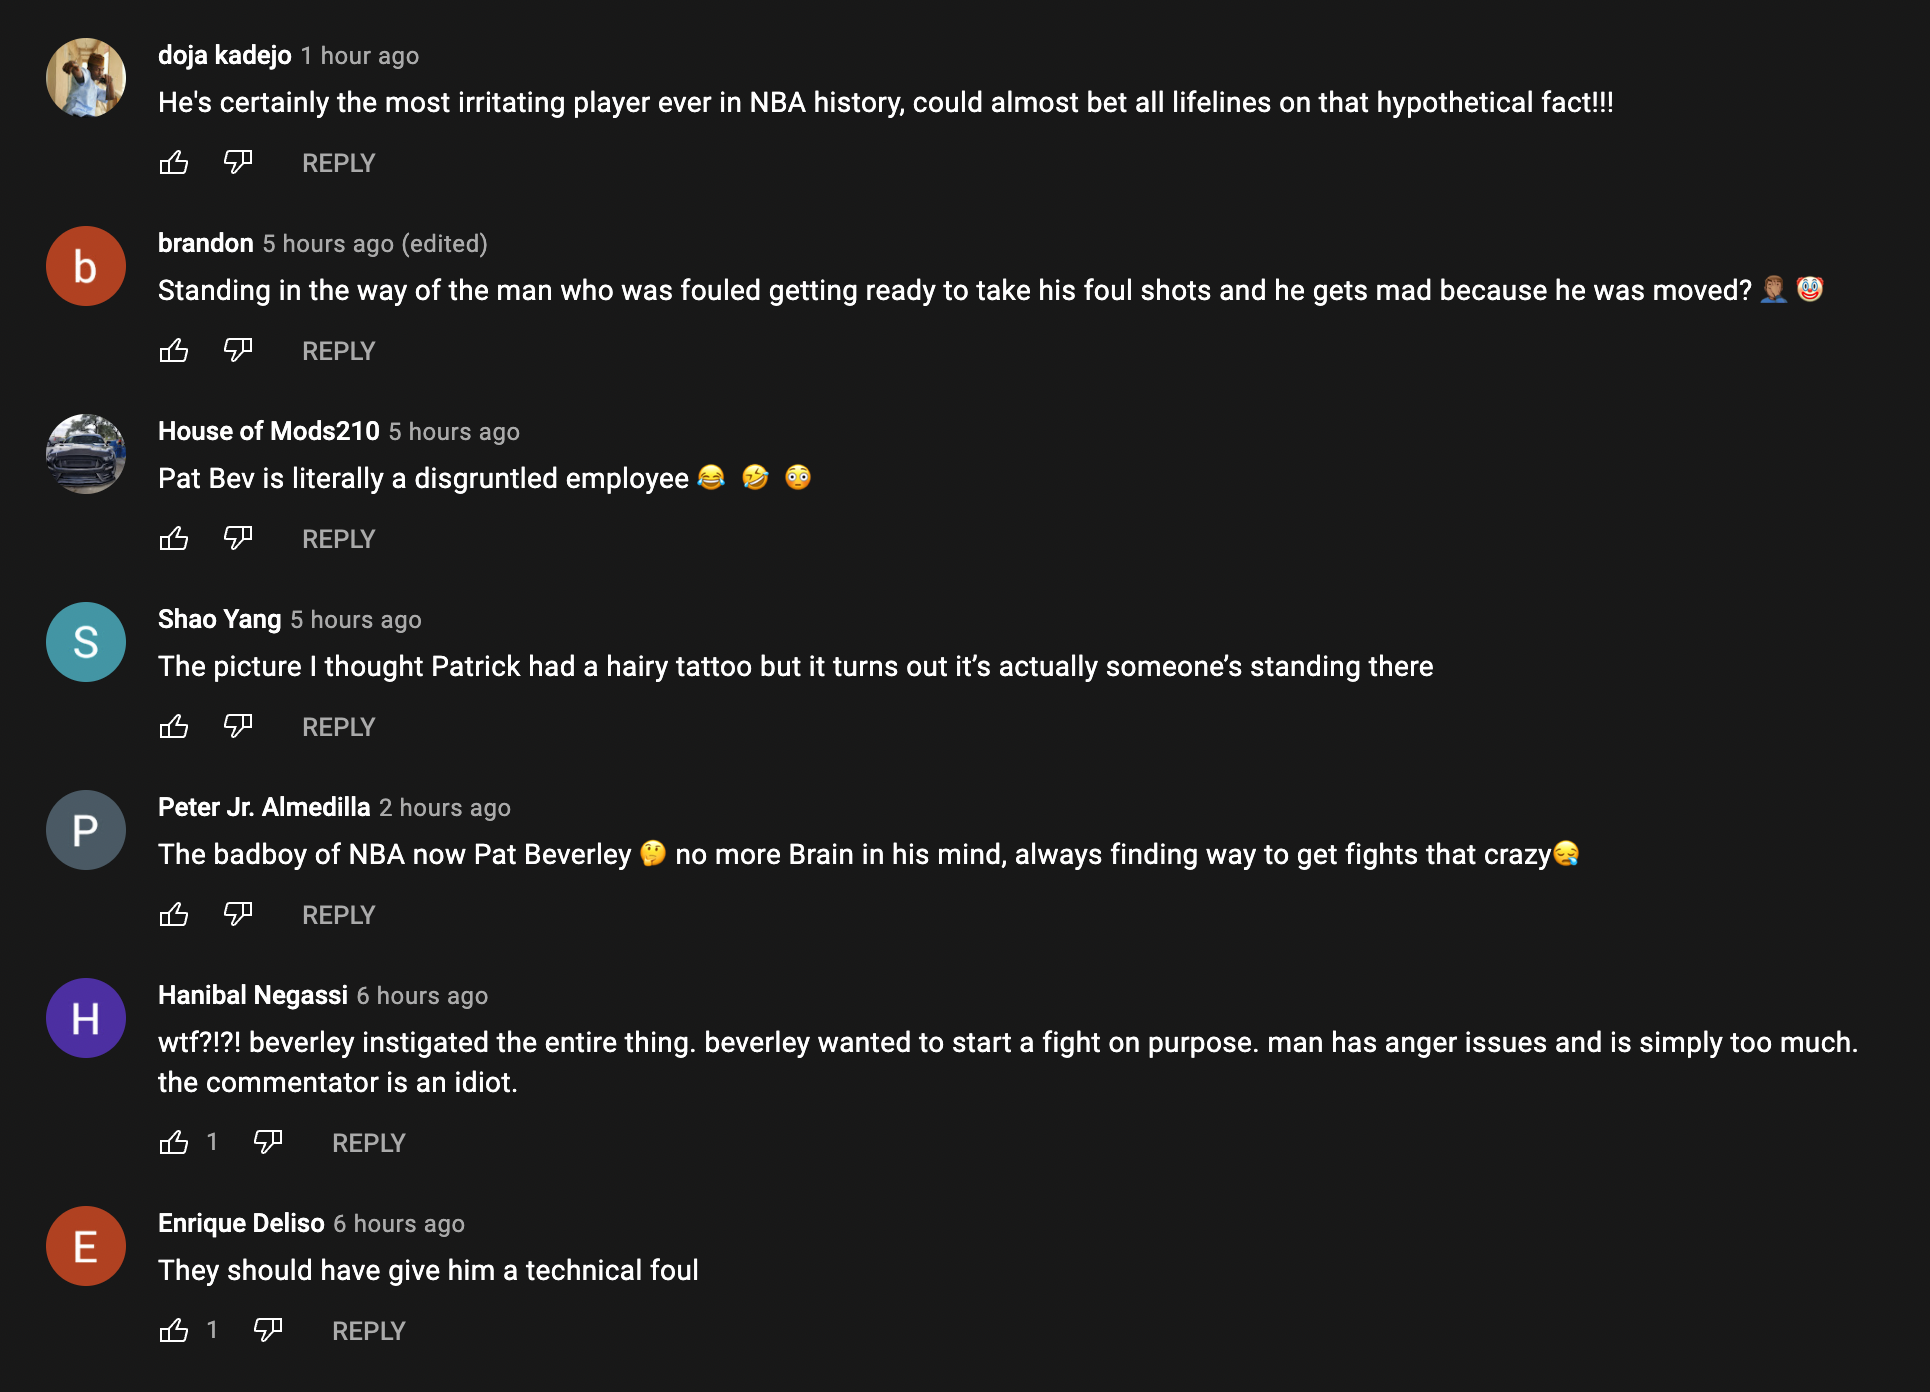The width and height of the screenshot is (1930, 1392).
Task: Reply to brandon's comment
Action: point(338,351)
